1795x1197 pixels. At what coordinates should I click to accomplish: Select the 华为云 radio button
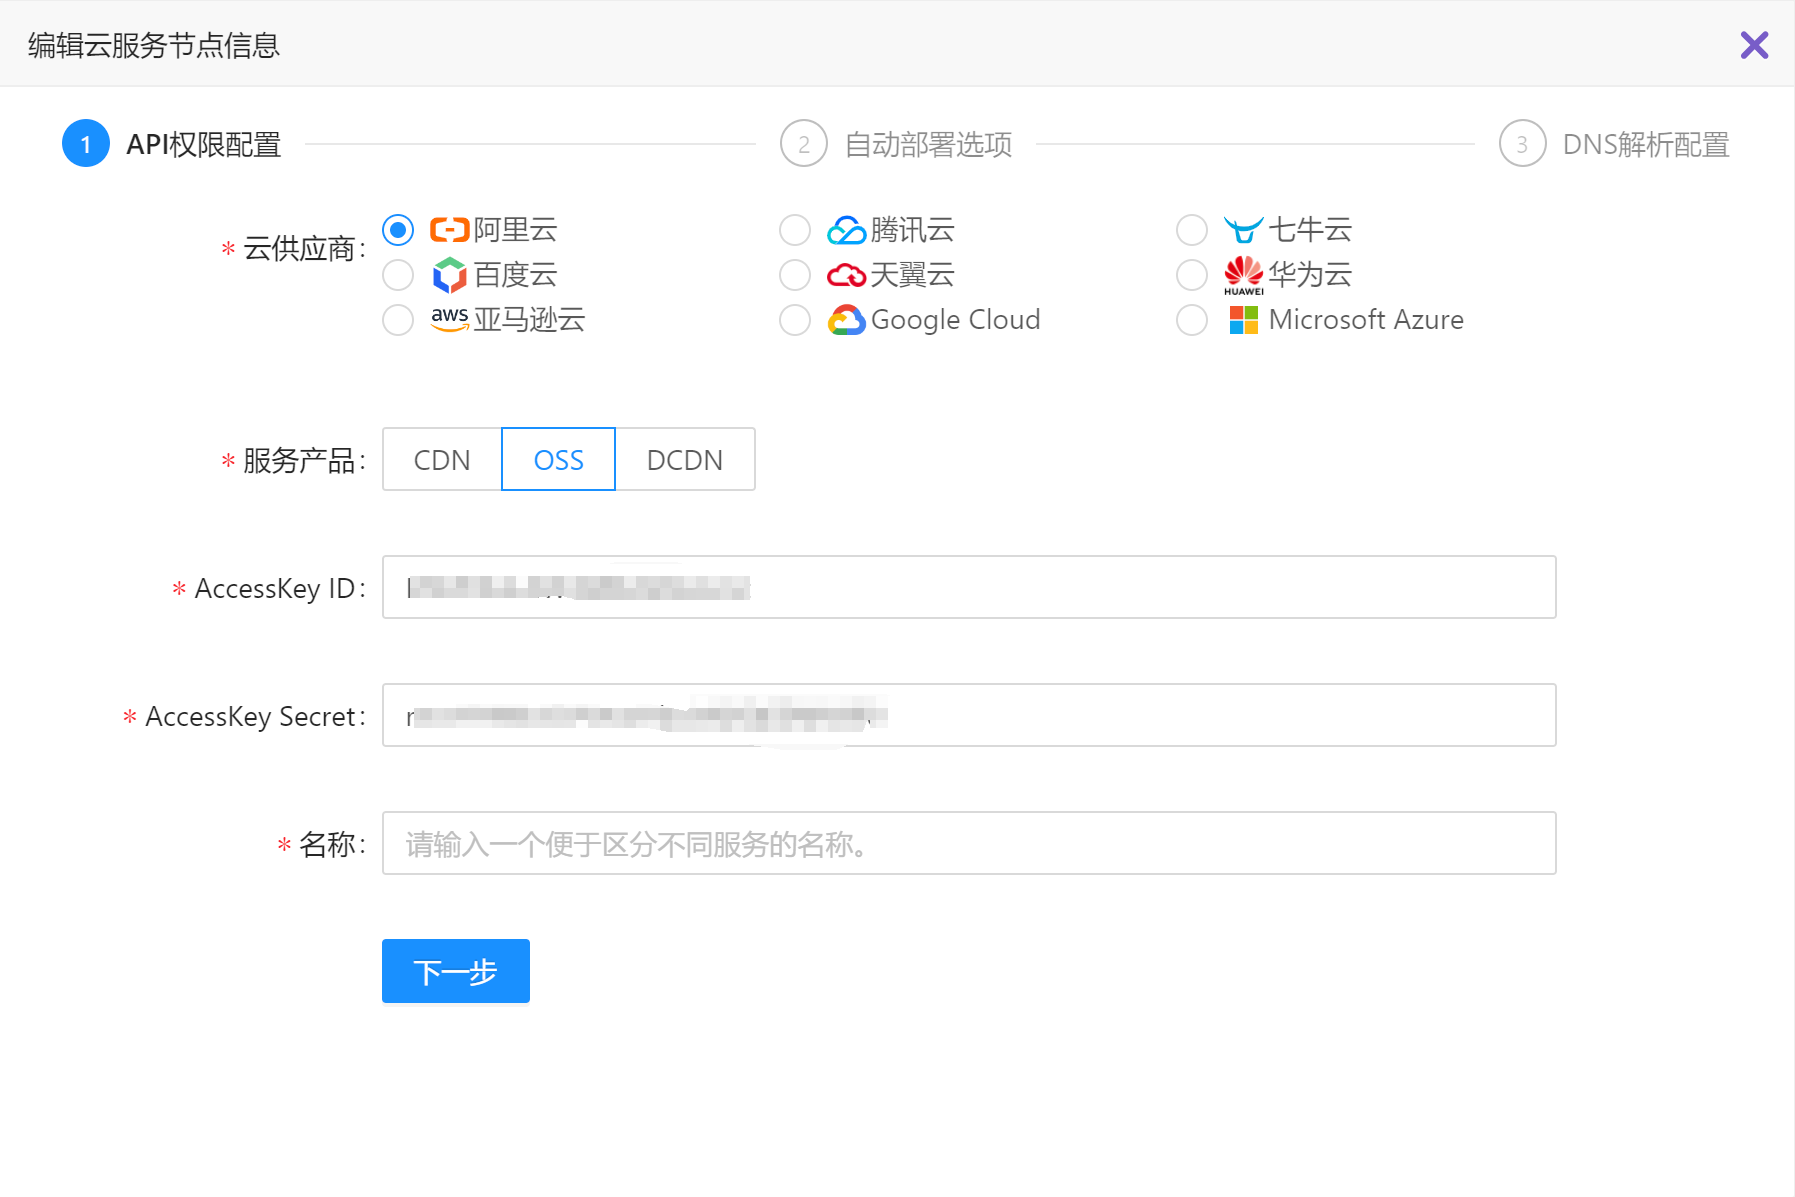click(x=1192, y=275)
